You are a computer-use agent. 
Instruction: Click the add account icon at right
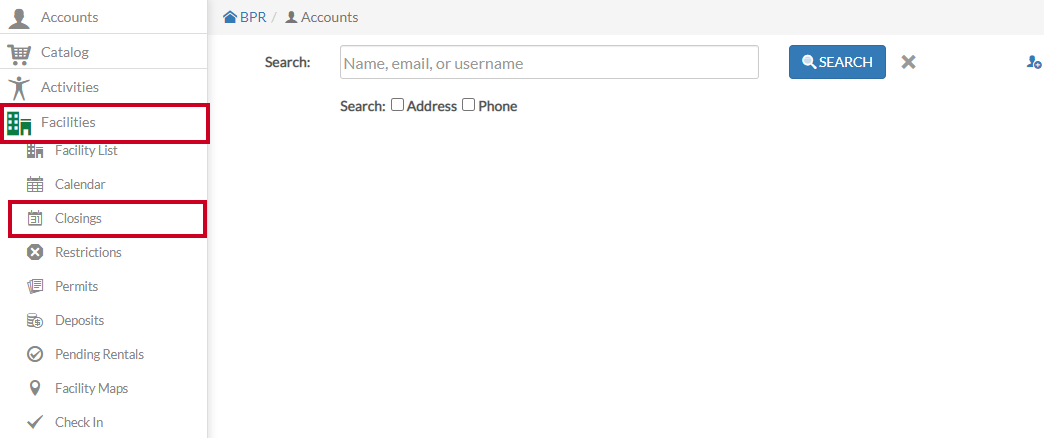coord(1034,62)
